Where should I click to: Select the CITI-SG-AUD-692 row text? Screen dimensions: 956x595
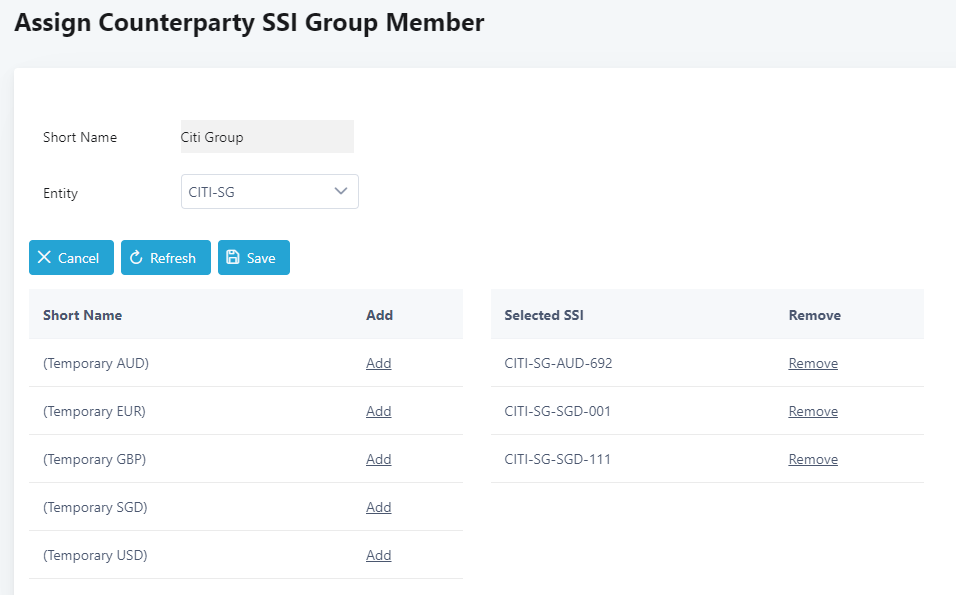pyautogui.click(x=558, y=364)
